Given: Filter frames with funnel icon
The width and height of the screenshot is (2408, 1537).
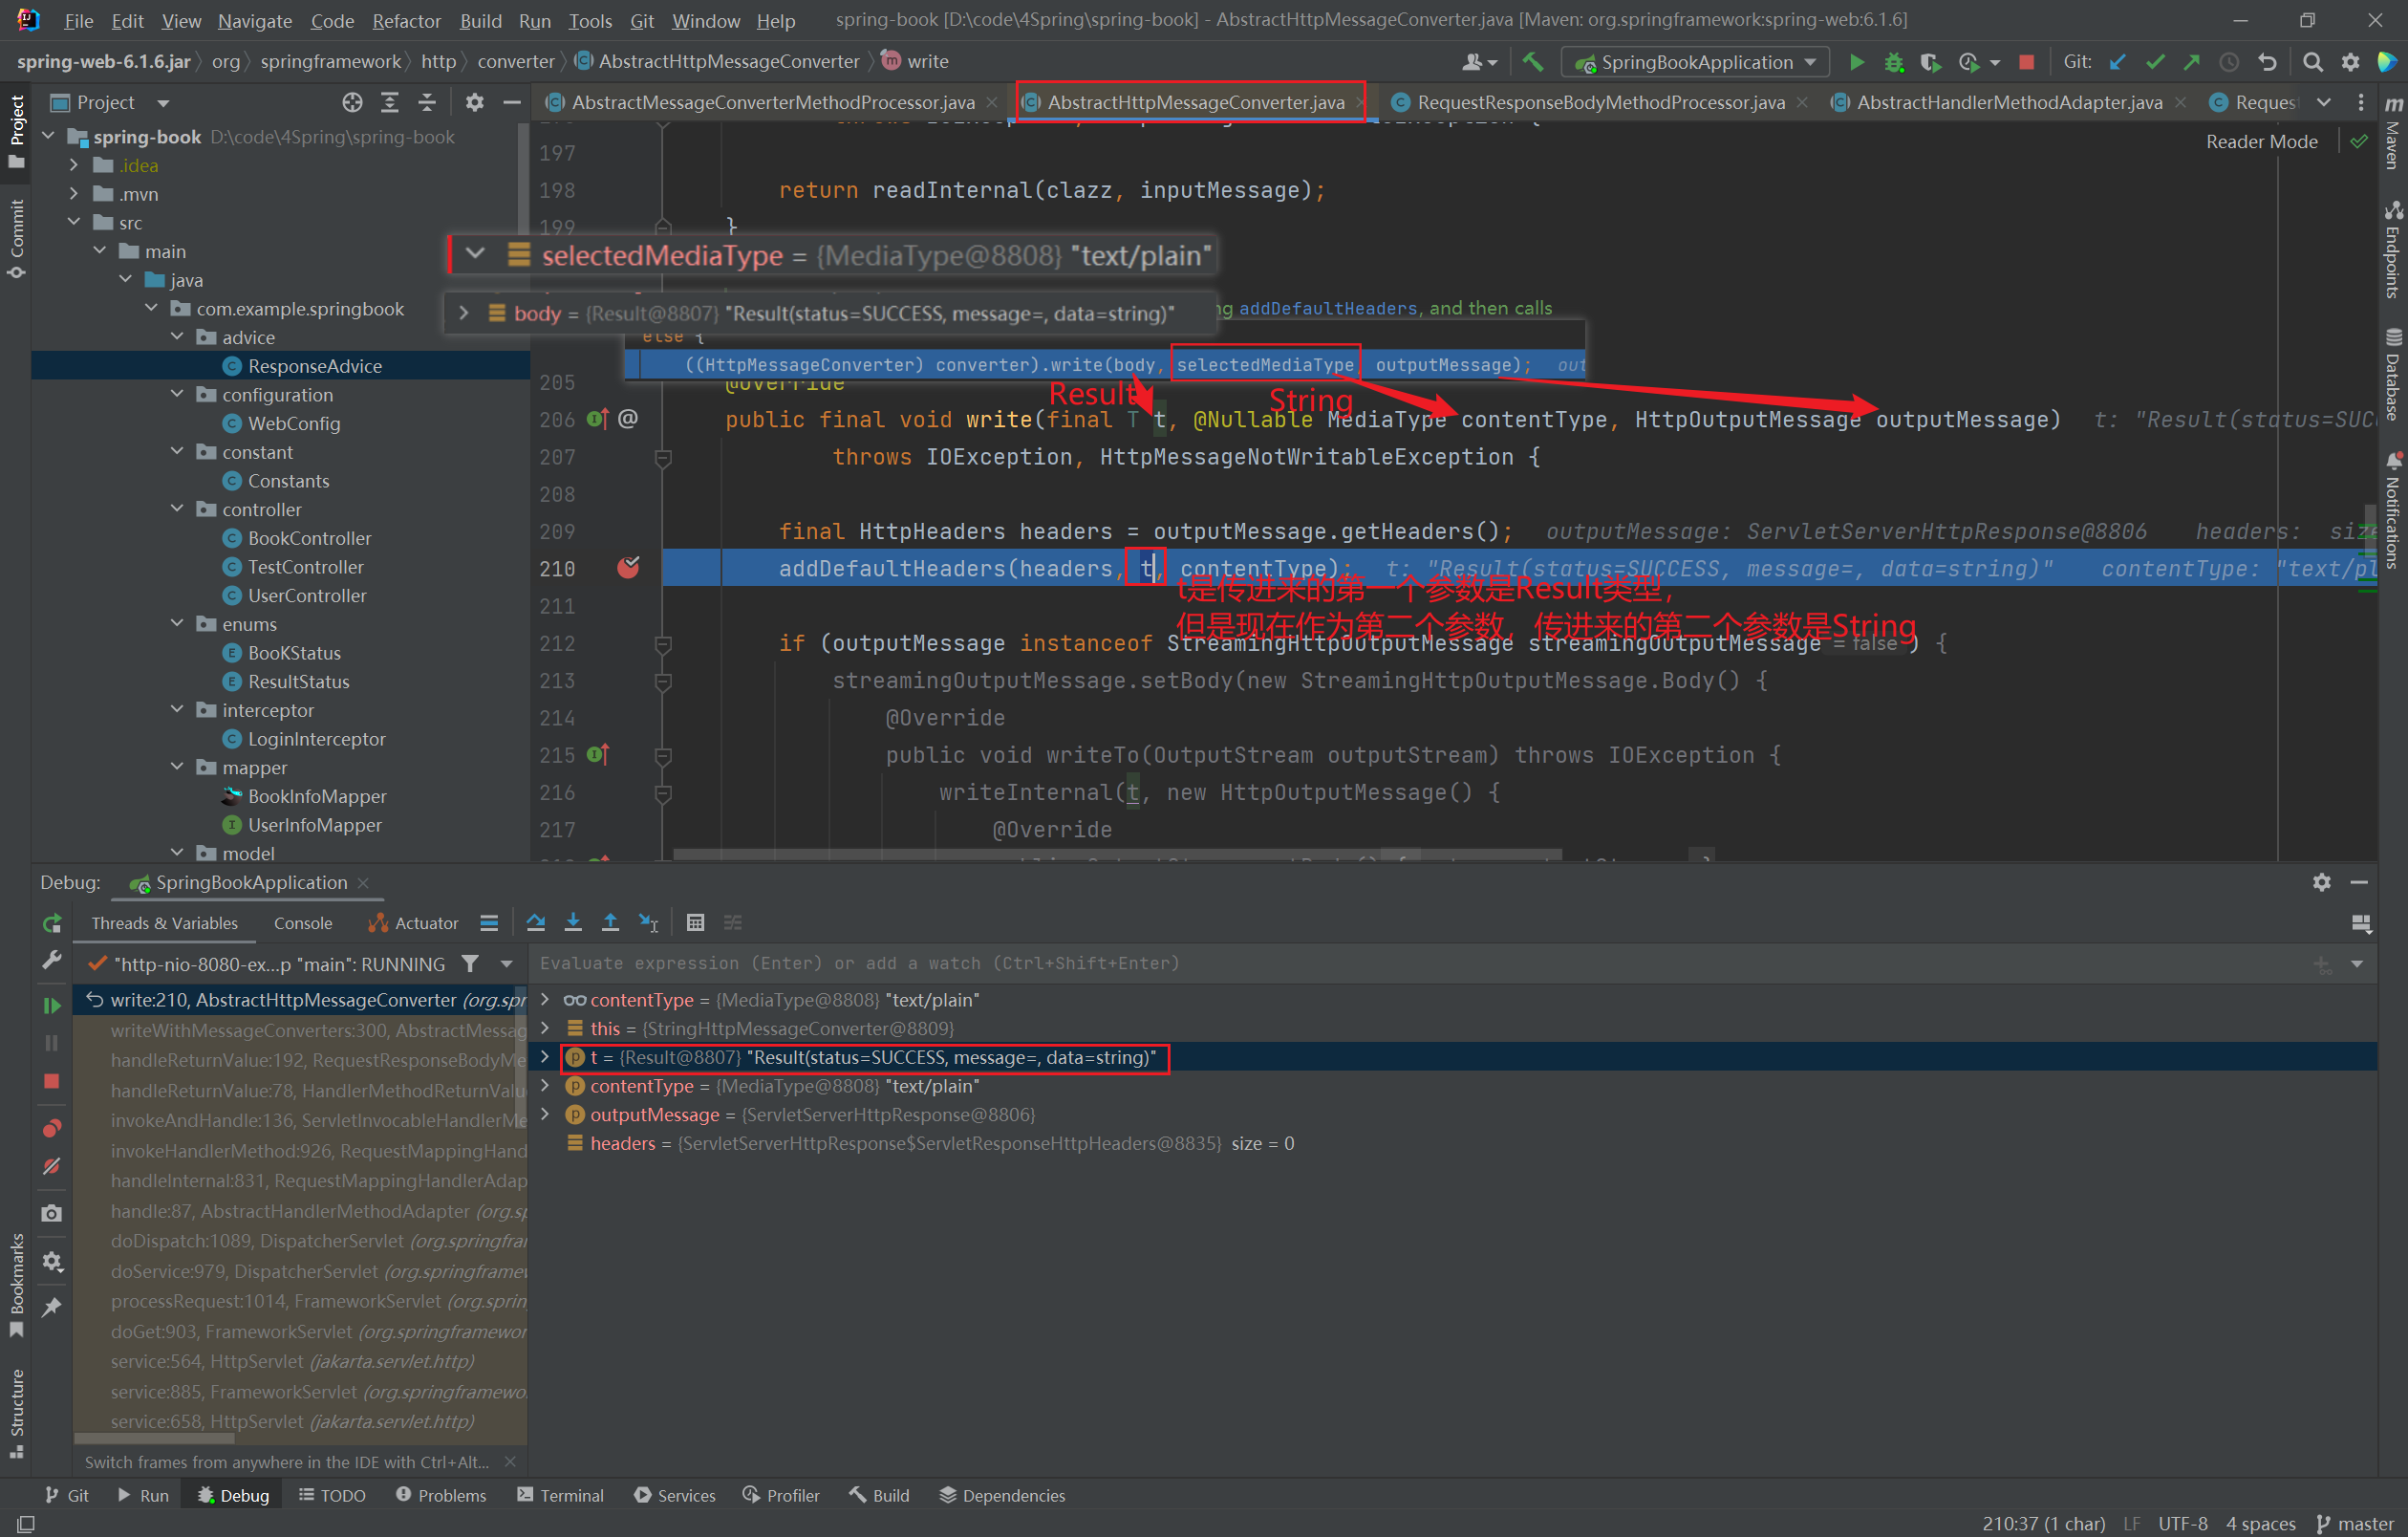Looking at the screenshot, I should point(470,964).
